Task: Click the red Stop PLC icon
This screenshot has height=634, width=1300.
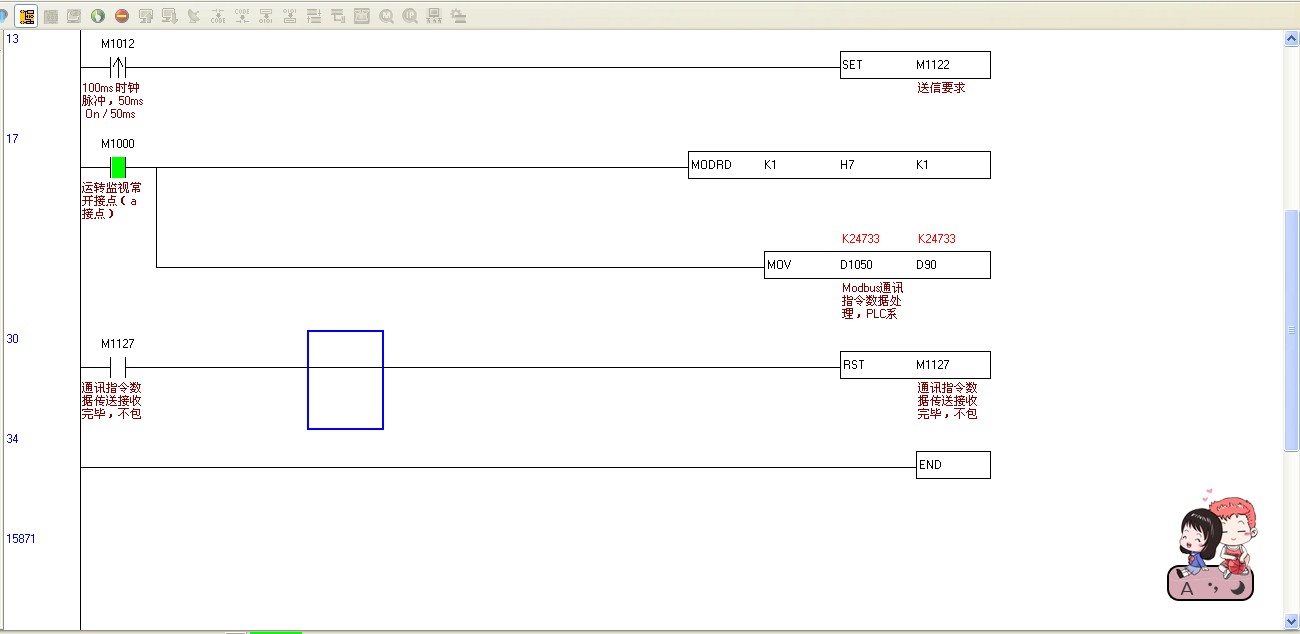Action: tap(122, 16)
